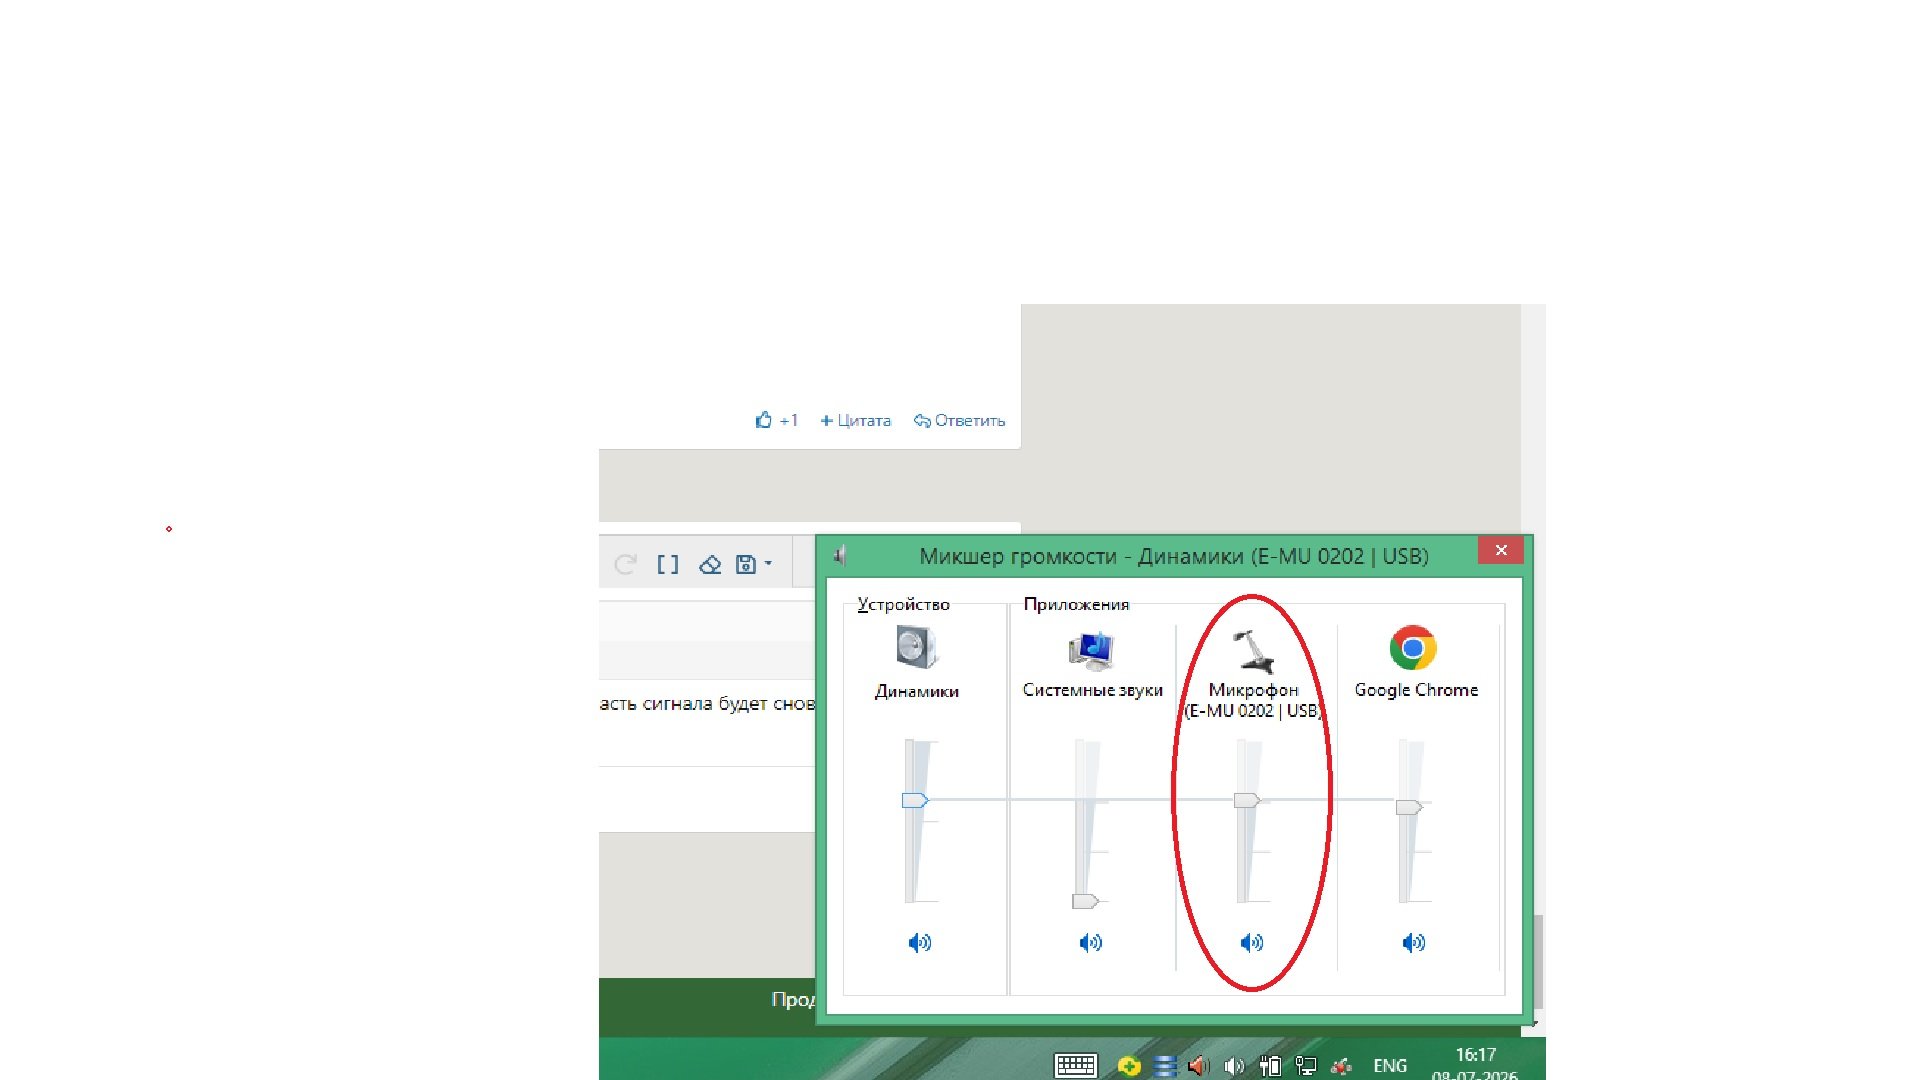Click the Google Chrome app icon
Image resolution: width=1930 pixels, height=1080 pixels.
(1413, 648)
